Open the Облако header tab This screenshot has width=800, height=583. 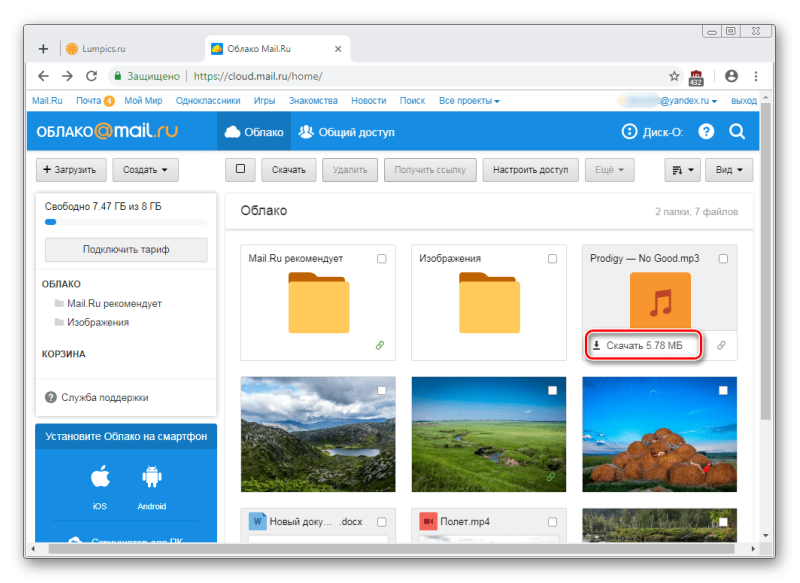tap(254, 132)
